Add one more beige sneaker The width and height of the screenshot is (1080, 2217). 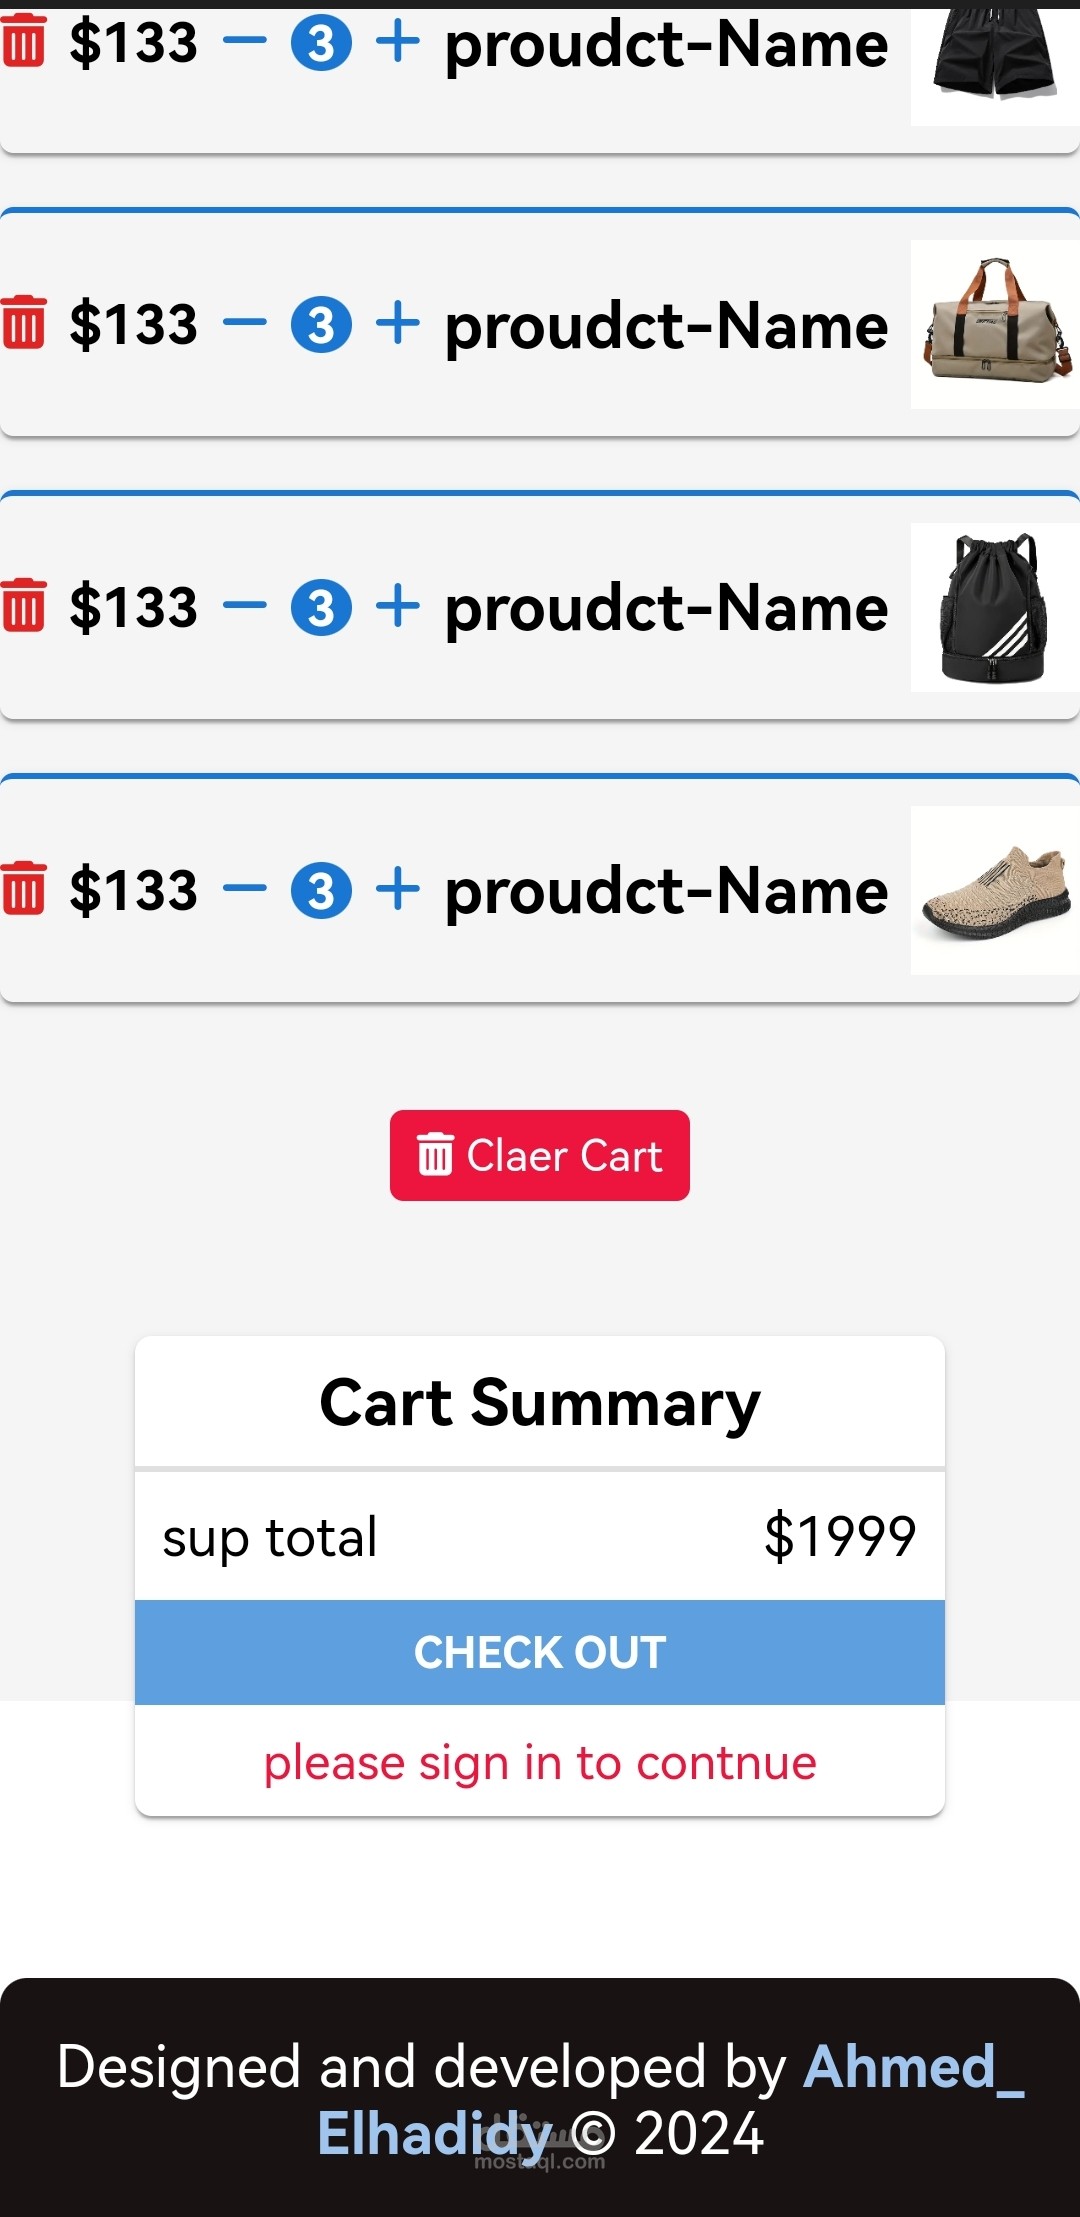(398, 888)
